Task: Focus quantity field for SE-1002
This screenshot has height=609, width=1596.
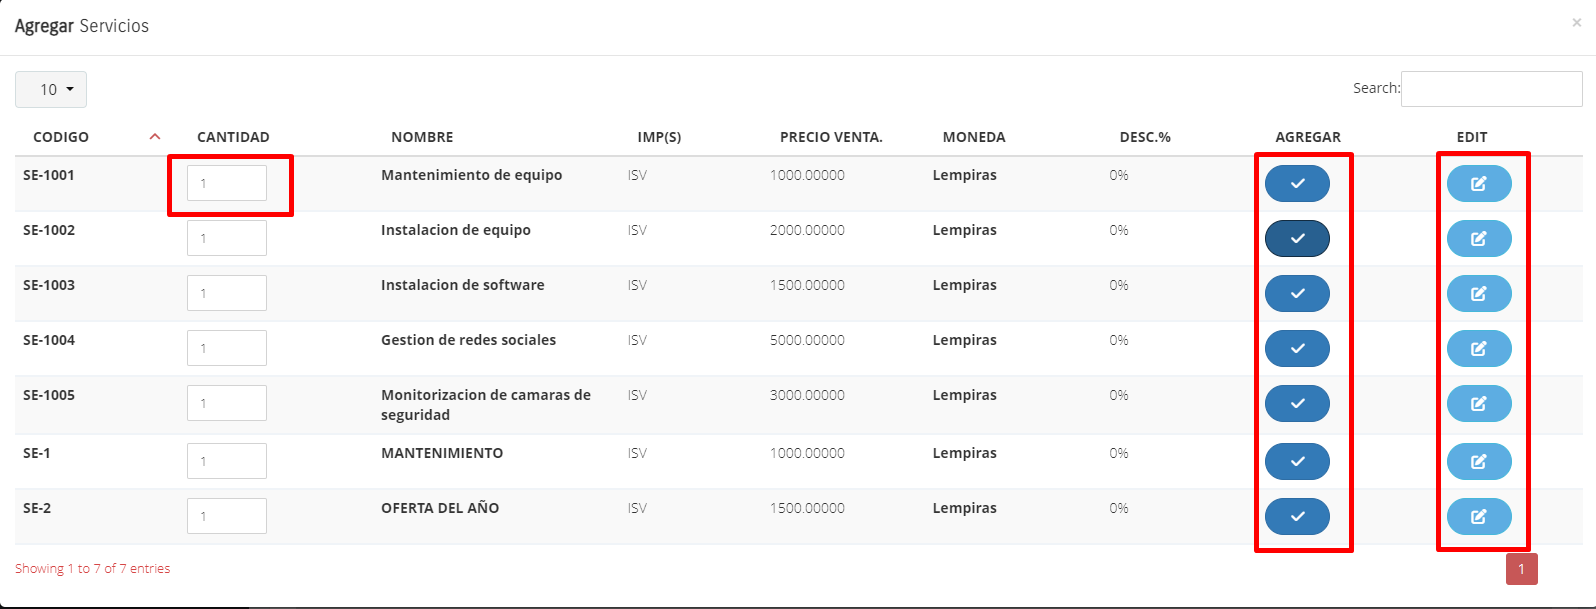Action: [227, 239]
